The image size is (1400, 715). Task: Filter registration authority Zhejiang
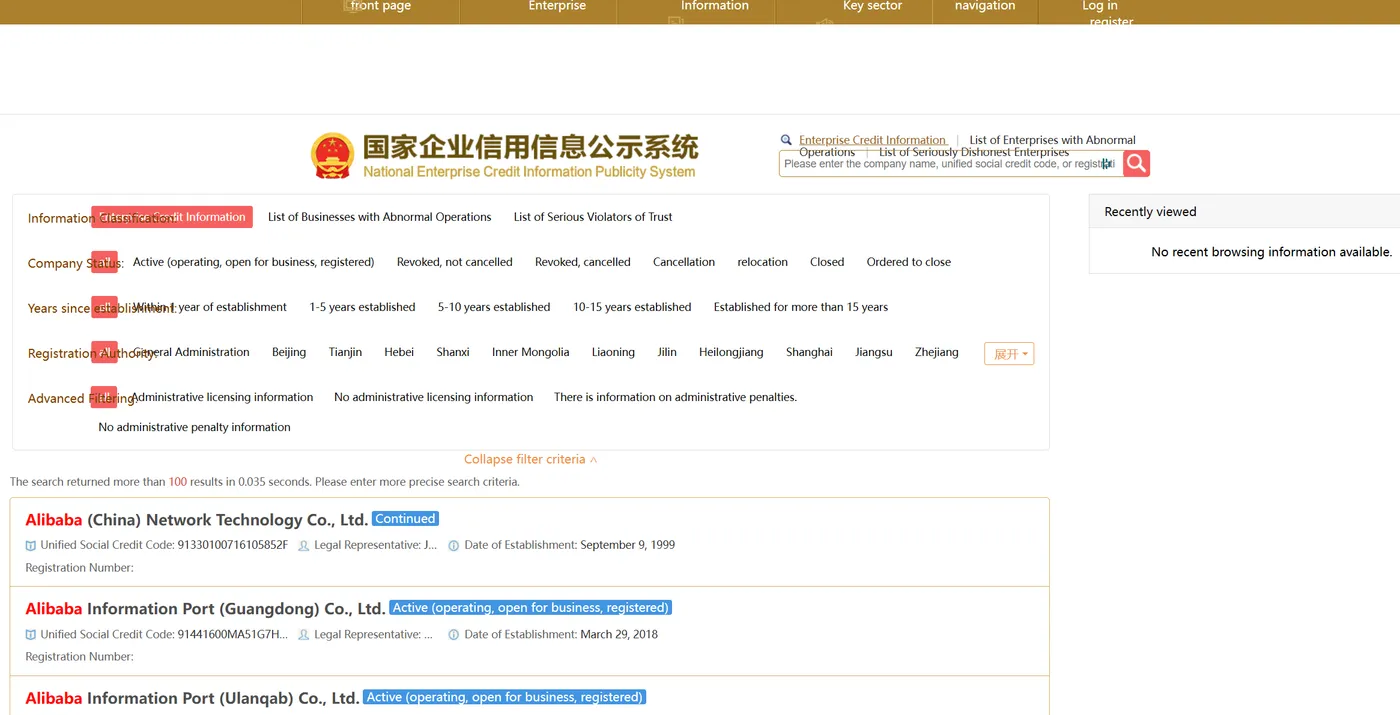coord(937,352)
